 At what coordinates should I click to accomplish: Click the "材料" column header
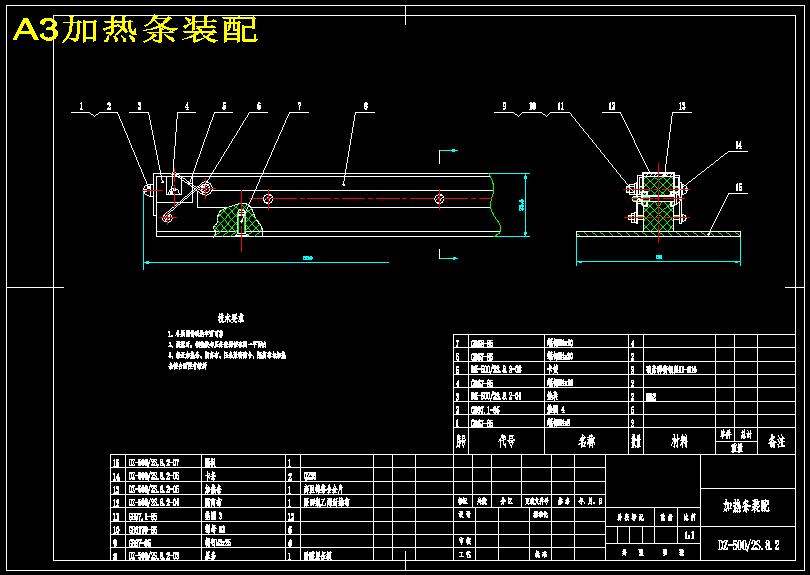pos(679,442)
